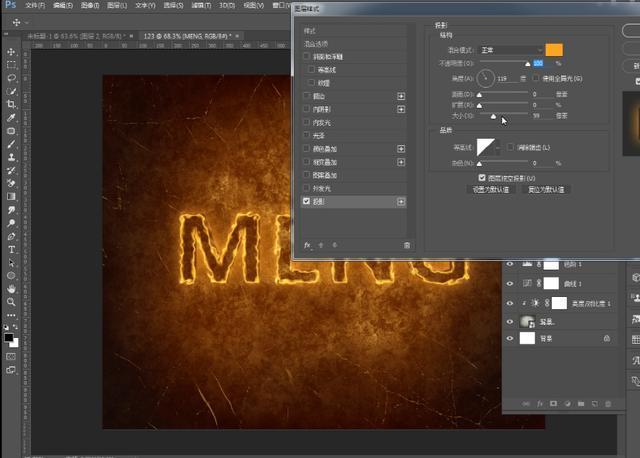640x458 pixels.
Task: Enable the 描边 (Stroke) style checkbox
Action: 307,96
